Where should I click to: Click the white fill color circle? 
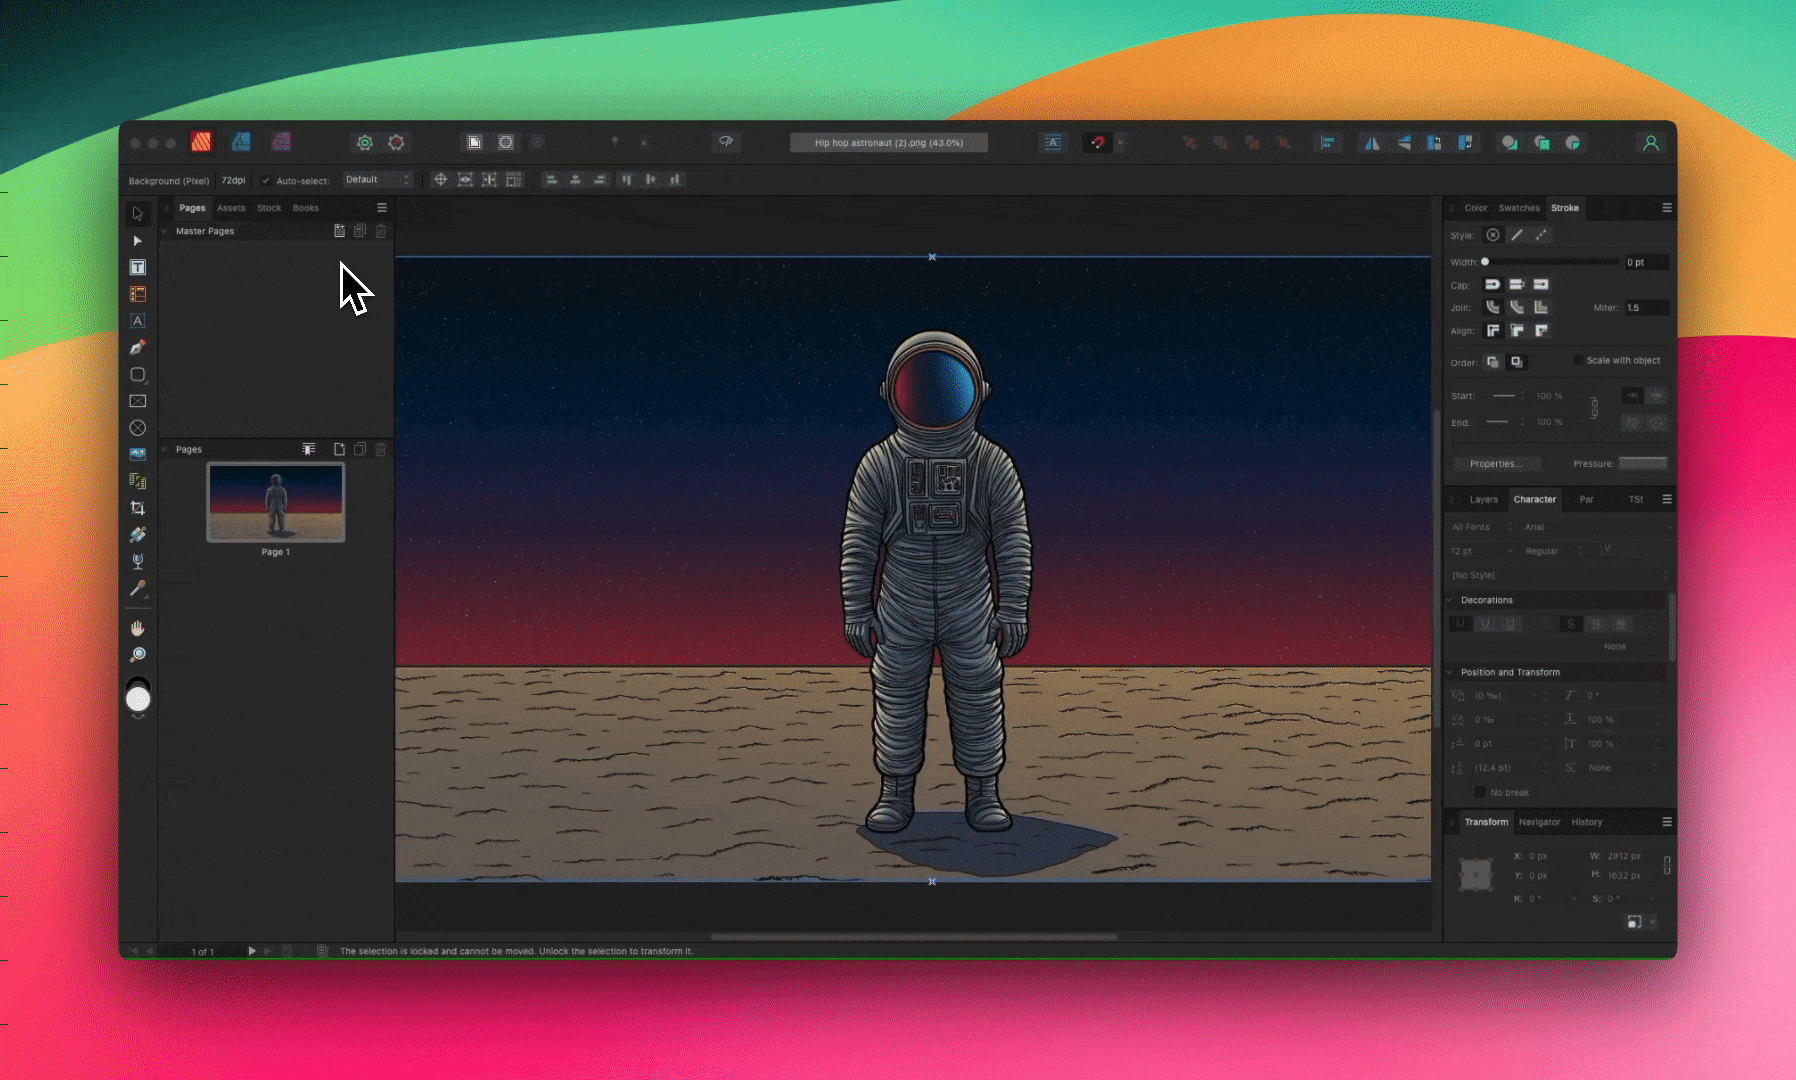pyautogui.click(x=138, y=700)
